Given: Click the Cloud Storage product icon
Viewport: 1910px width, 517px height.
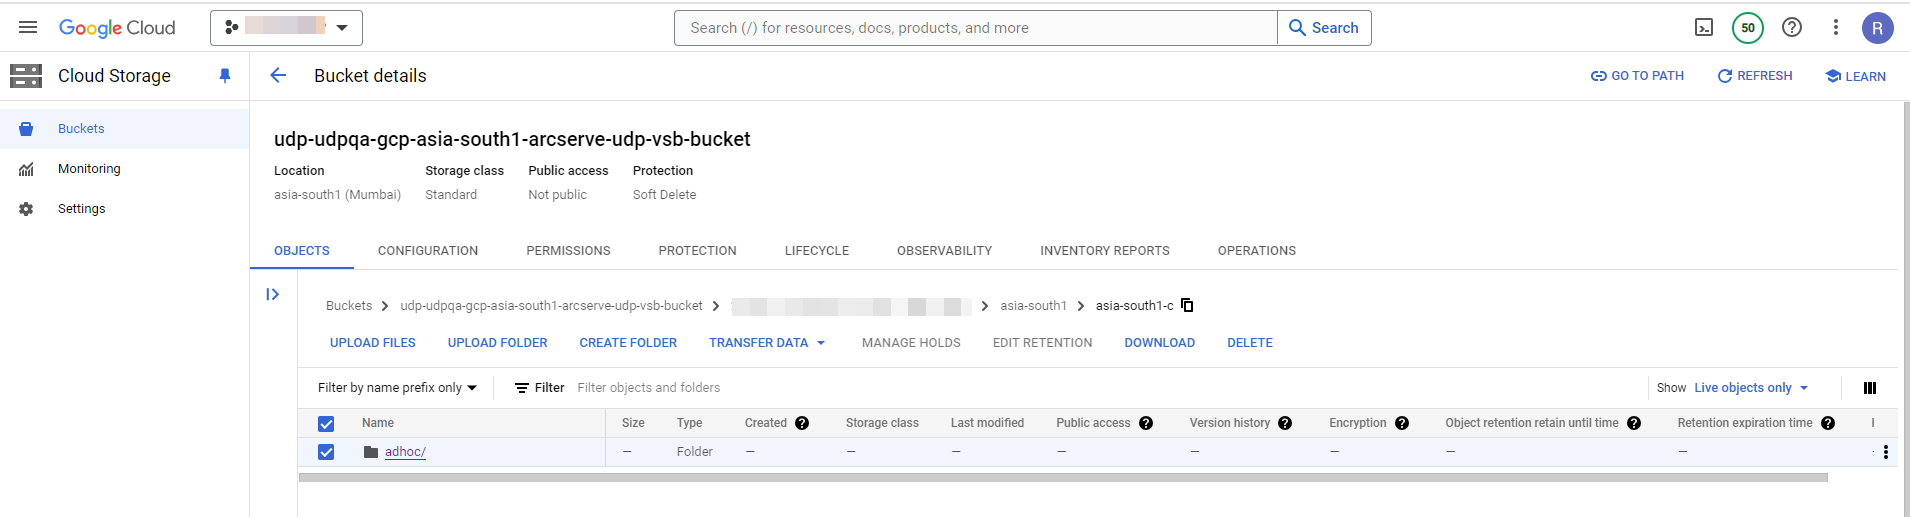Looking at the screenshot, I should pyautogui.click(x=26, y=76).
